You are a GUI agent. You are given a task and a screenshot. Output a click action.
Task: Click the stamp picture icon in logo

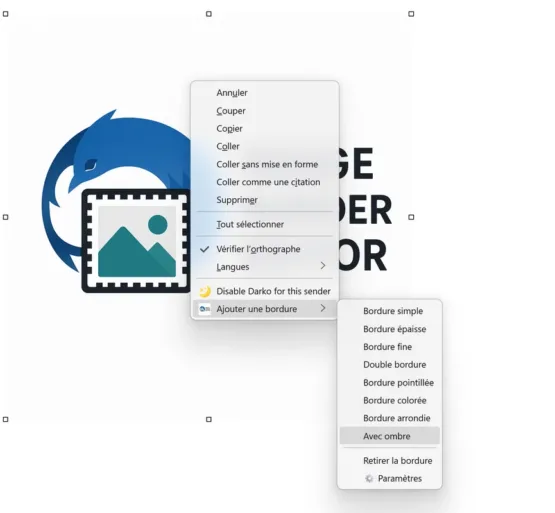point(136,241)
